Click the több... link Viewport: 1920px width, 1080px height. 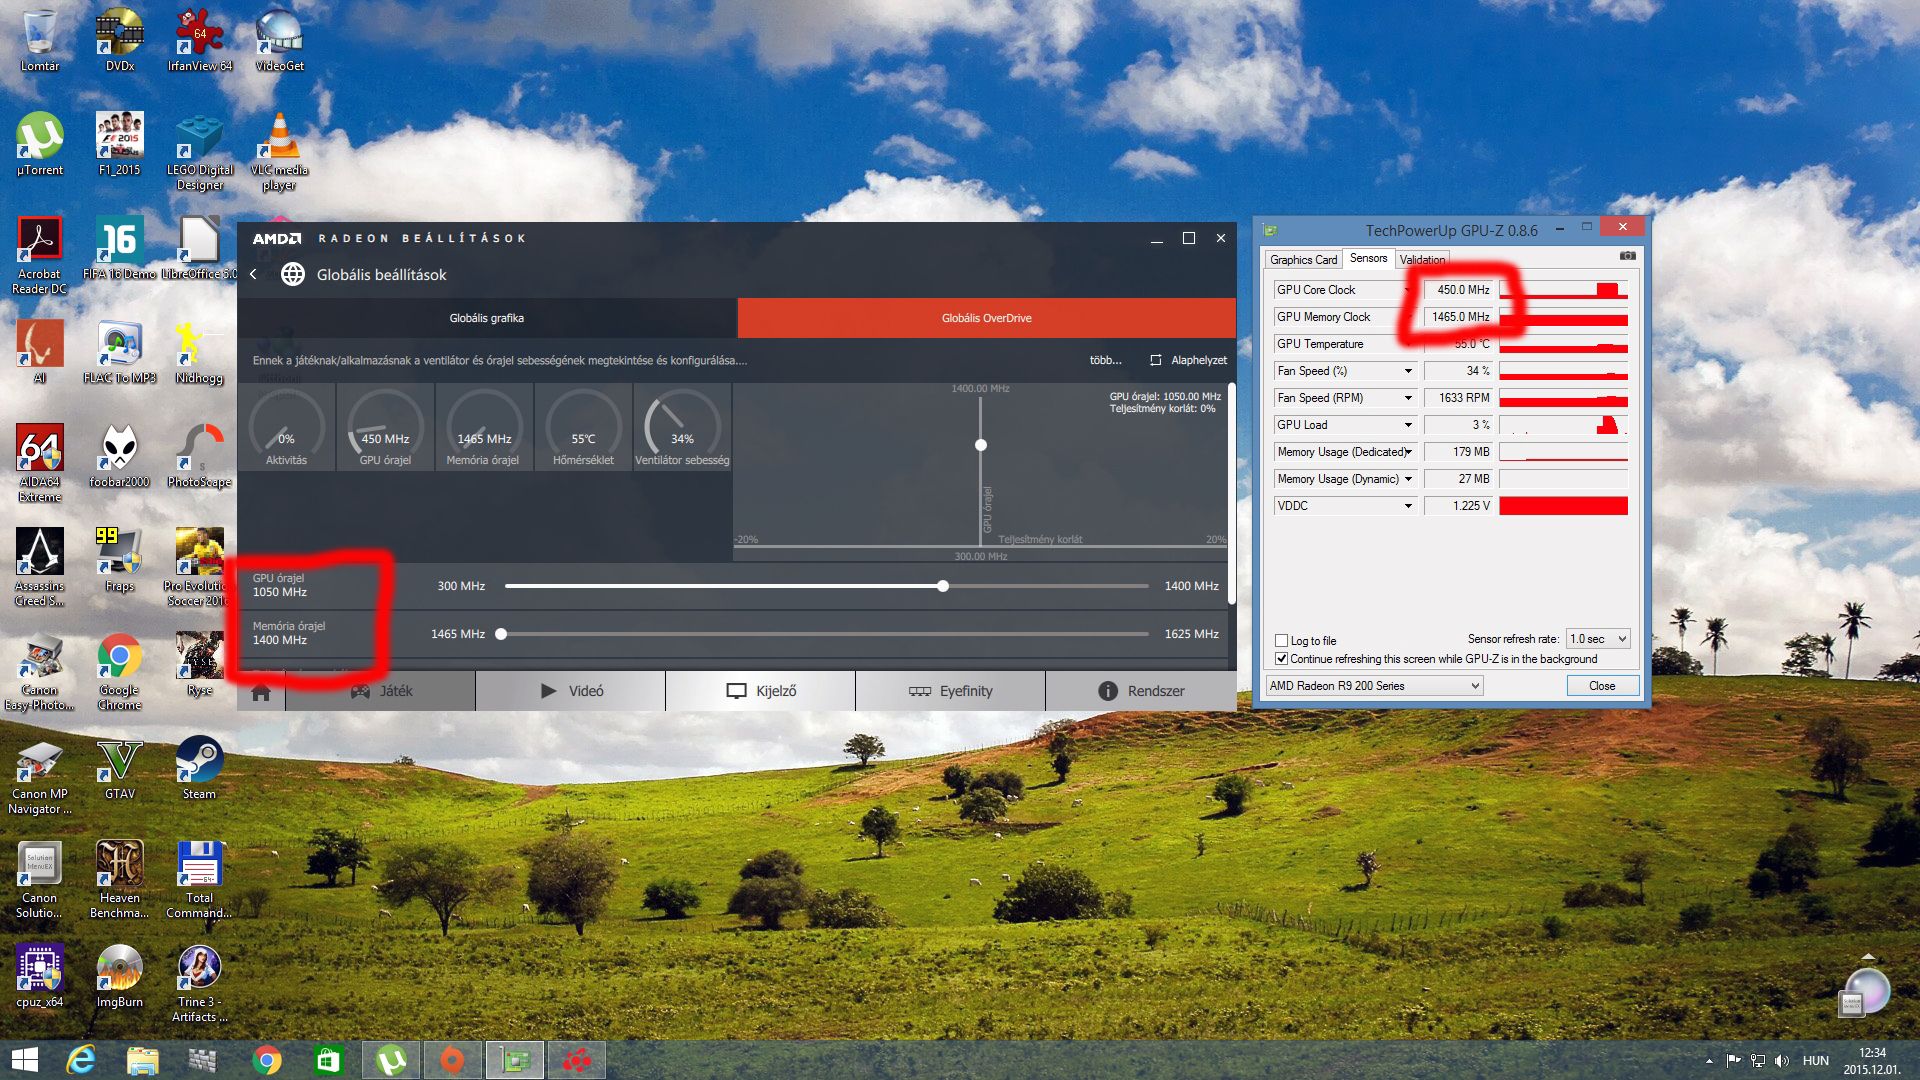tap(1105, 360)
